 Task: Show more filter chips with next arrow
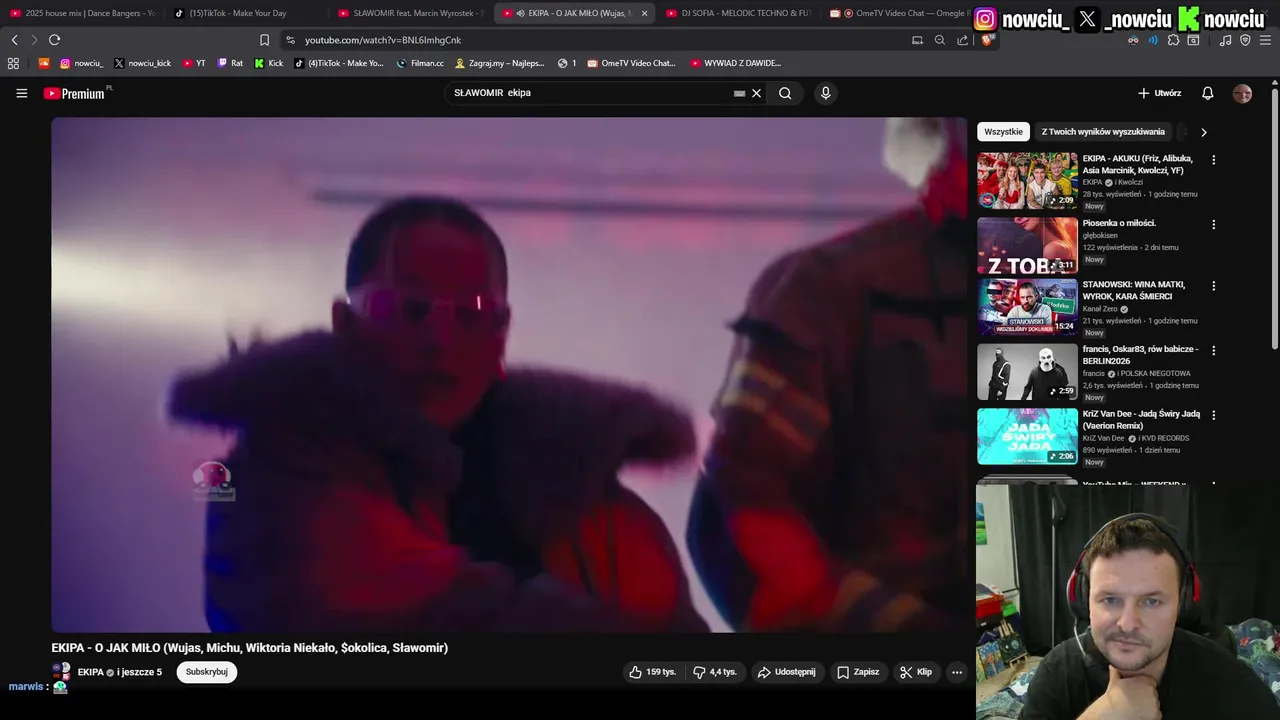pyautogui.click(x=1203, y=132)
